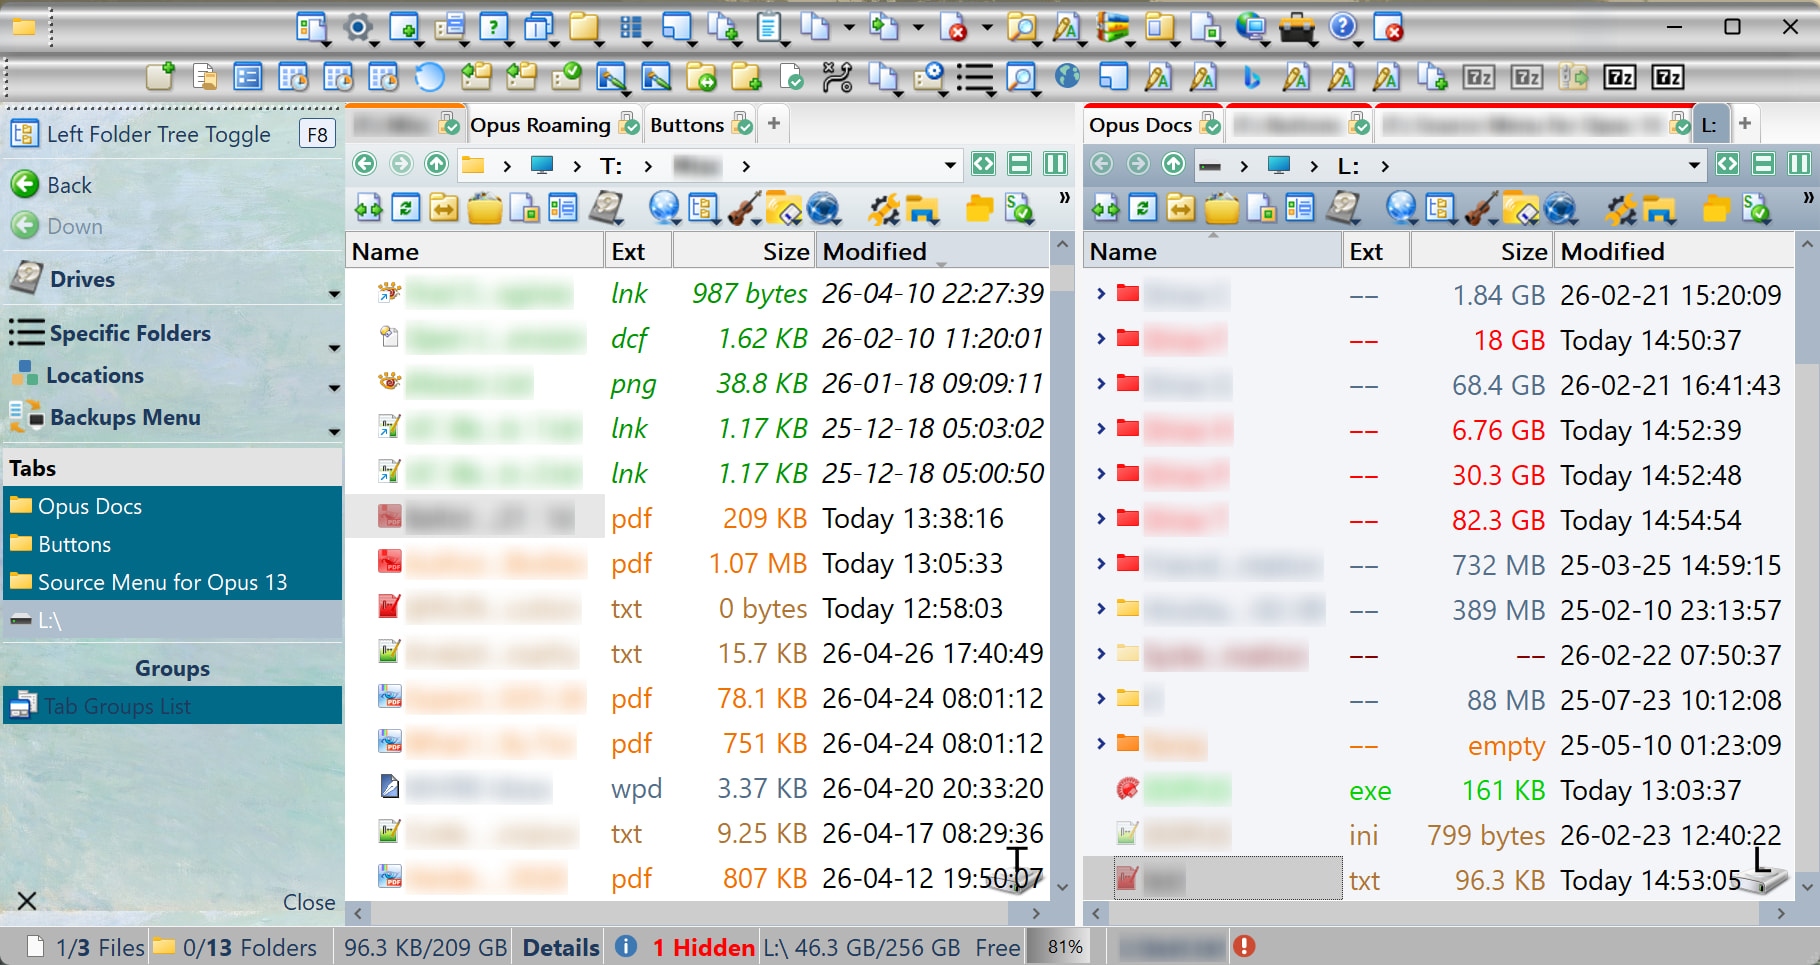The height and width of the screenshot is (965, 1820).
Task: Click the 81% disk usage bar in status bar
Action: (1064, 947)
